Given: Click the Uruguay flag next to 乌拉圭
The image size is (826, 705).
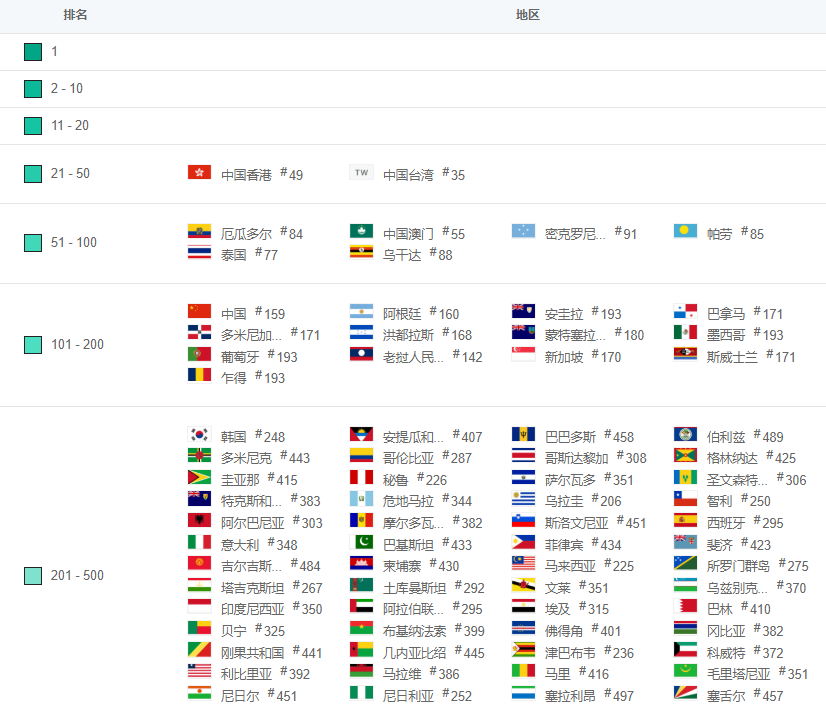Looking at the screenshot, I should click(523, 498).
